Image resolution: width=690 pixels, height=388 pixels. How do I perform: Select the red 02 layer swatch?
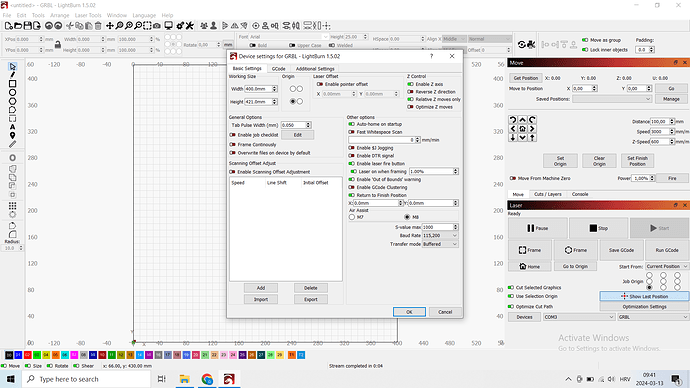(x=27, y=355)
